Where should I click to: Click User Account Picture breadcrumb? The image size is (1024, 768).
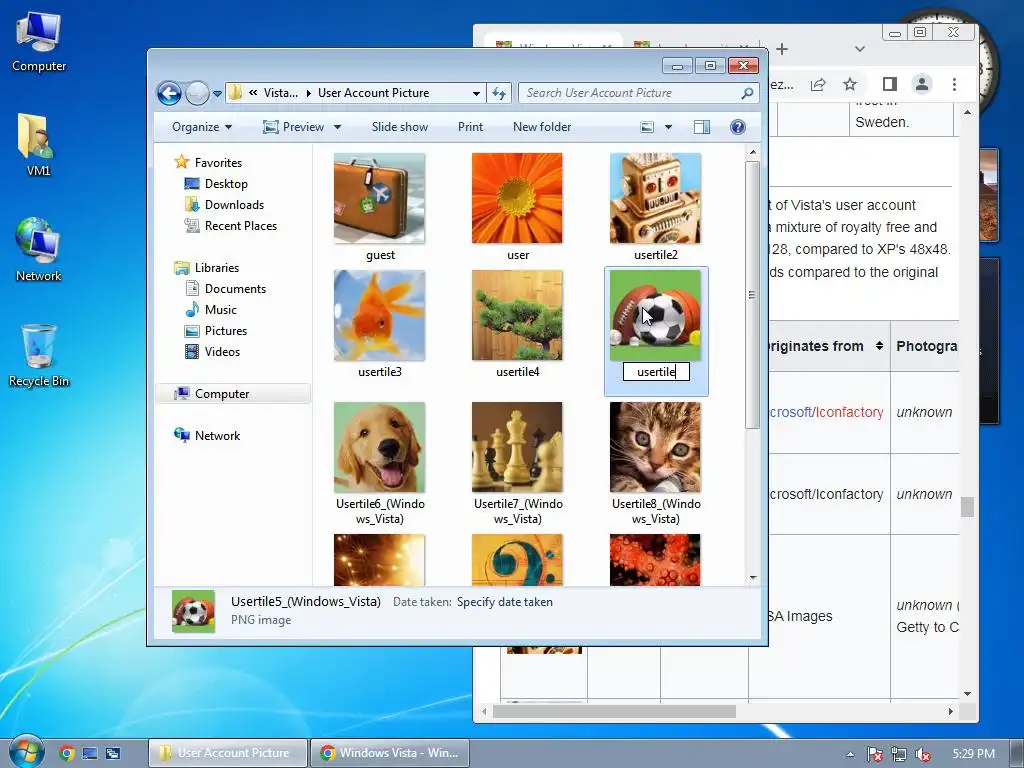tap(374, 93)
